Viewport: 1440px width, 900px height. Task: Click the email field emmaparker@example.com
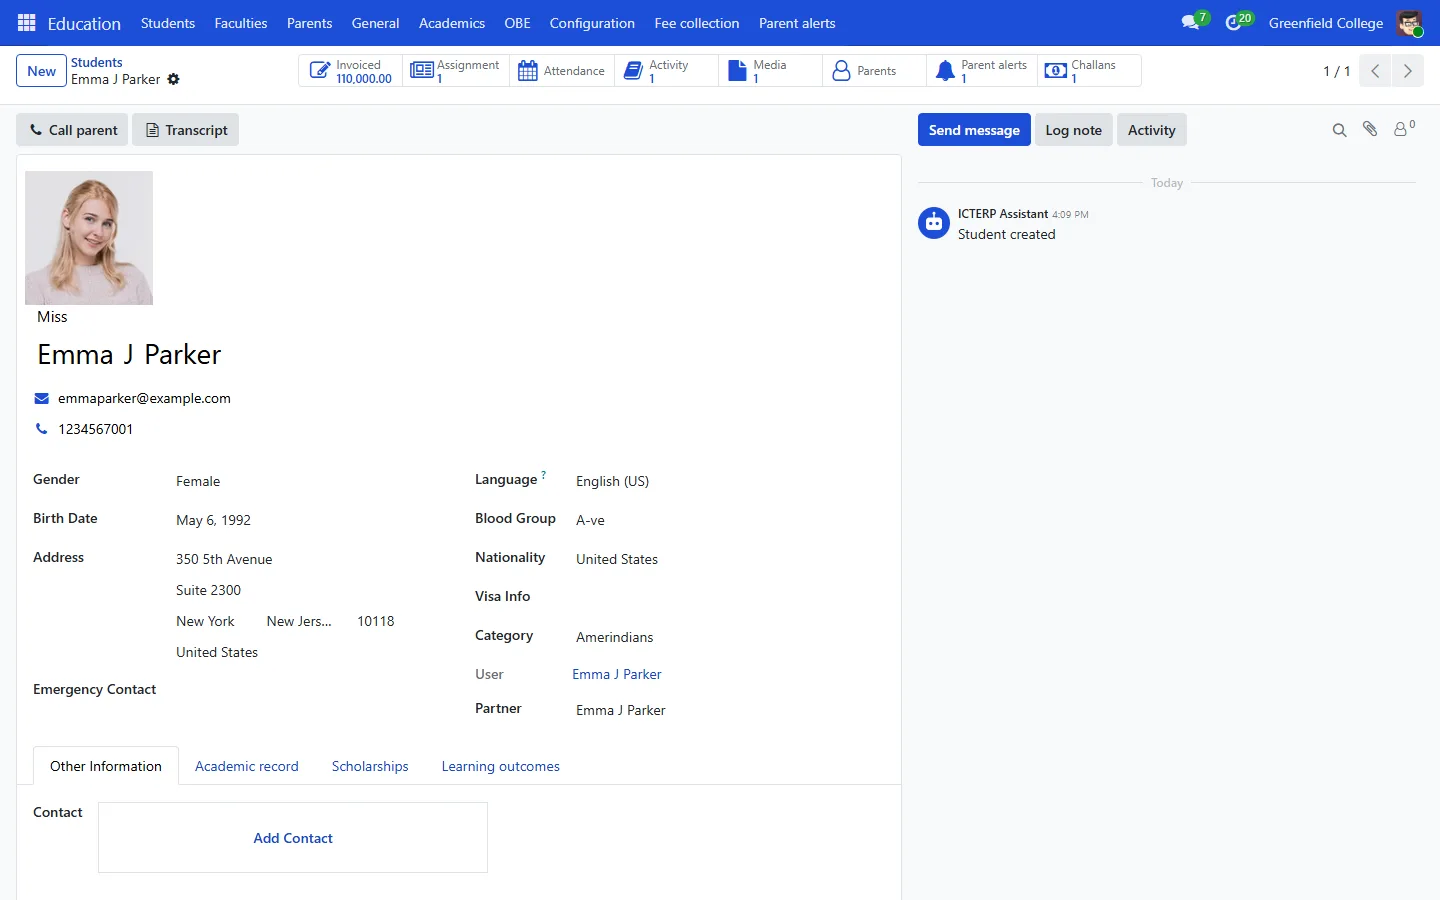tap(144, 398)
